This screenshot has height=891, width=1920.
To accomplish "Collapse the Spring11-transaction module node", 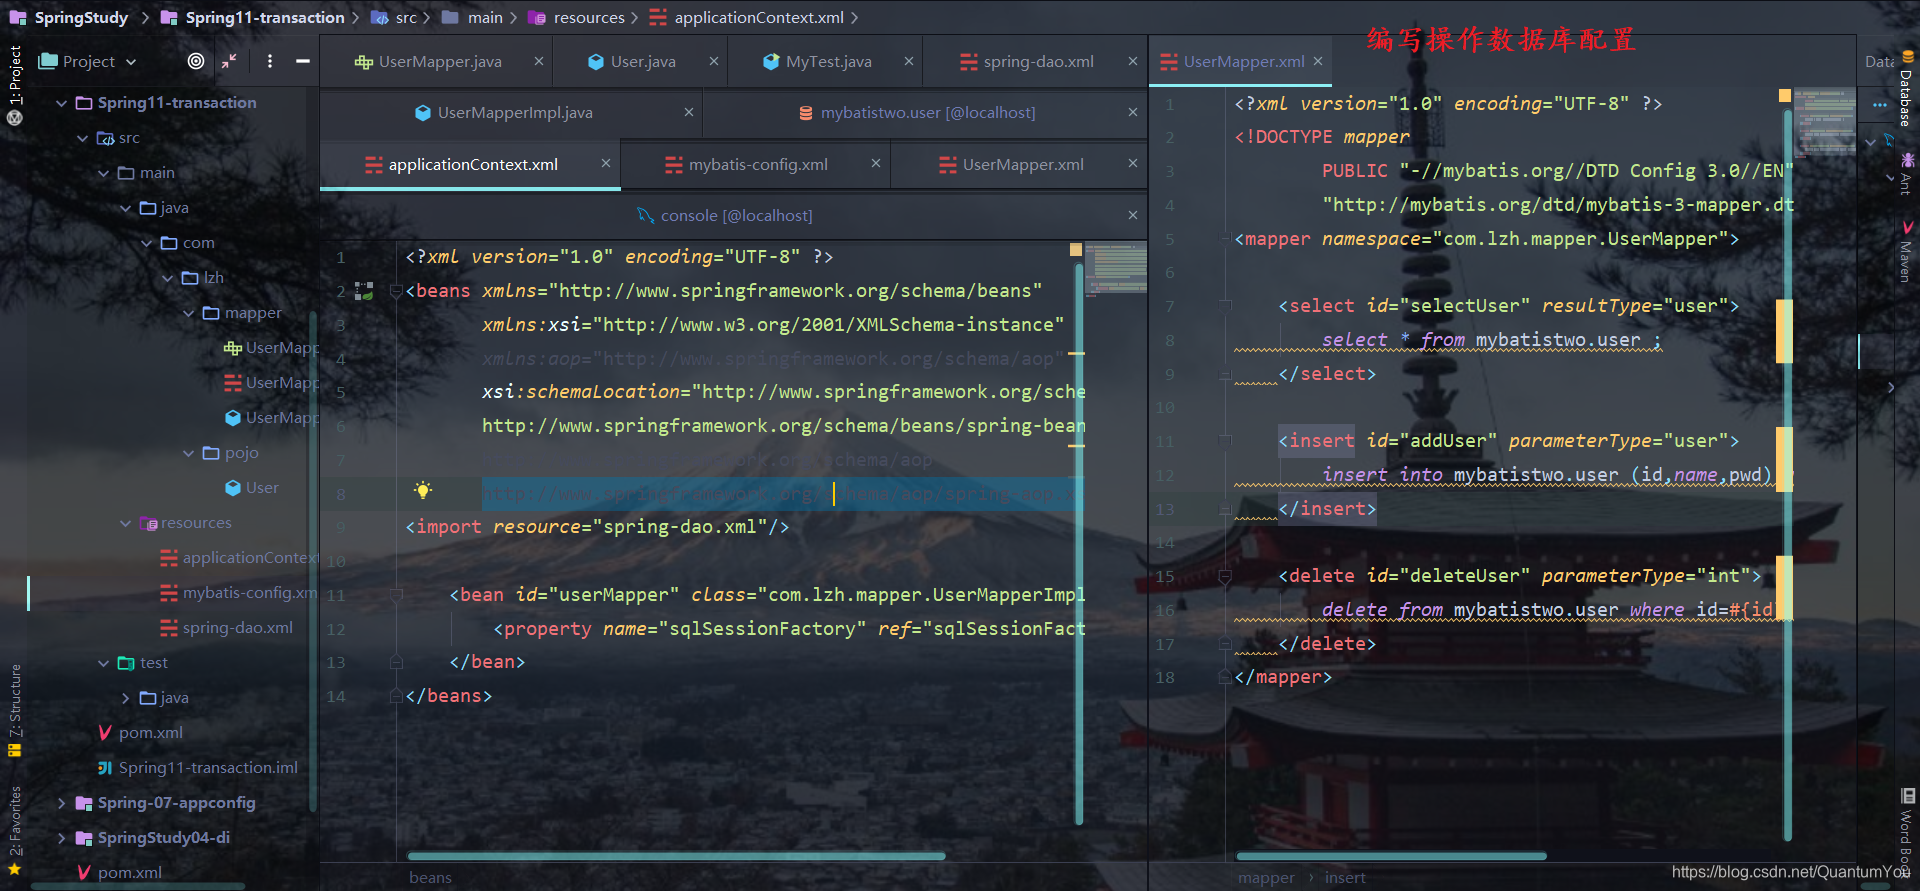I will point(62,103).
